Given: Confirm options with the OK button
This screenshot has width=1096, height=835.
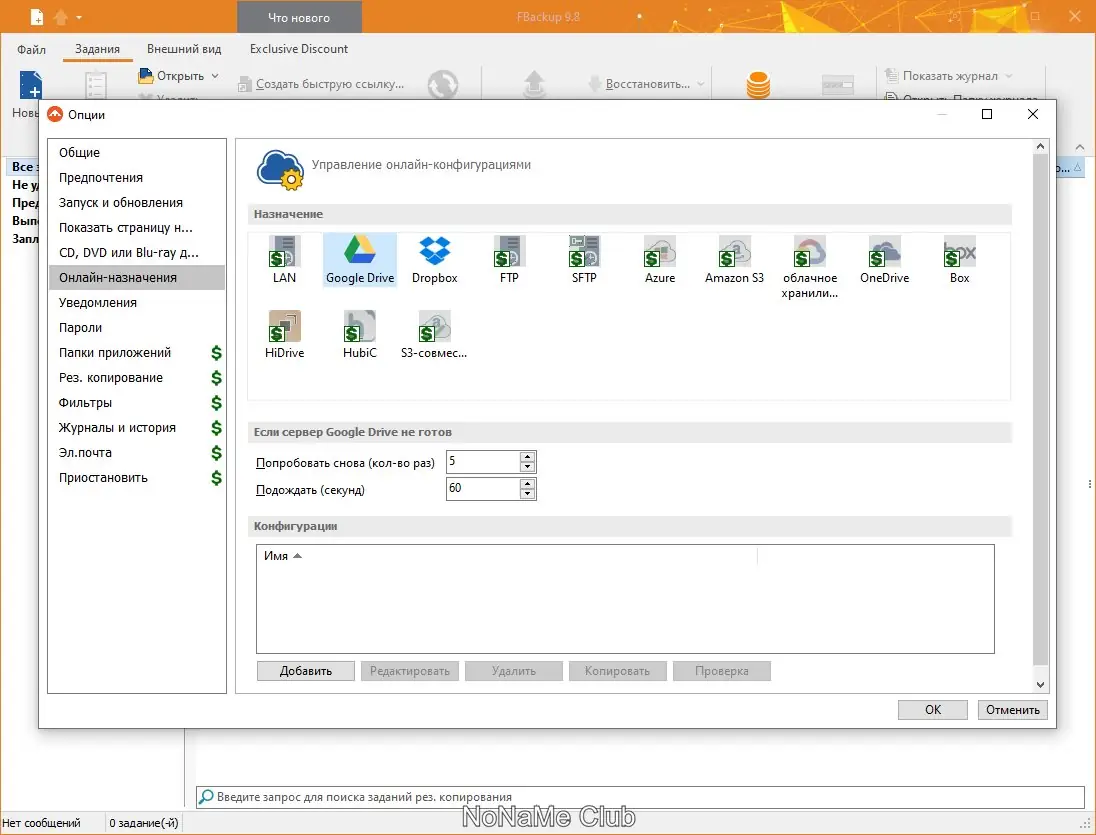Looking at the screenshot, I should [933, 710].
